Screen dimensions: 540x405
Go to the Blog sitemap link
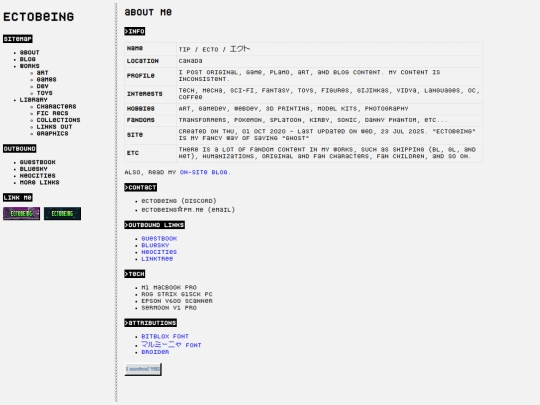(28, 59)
